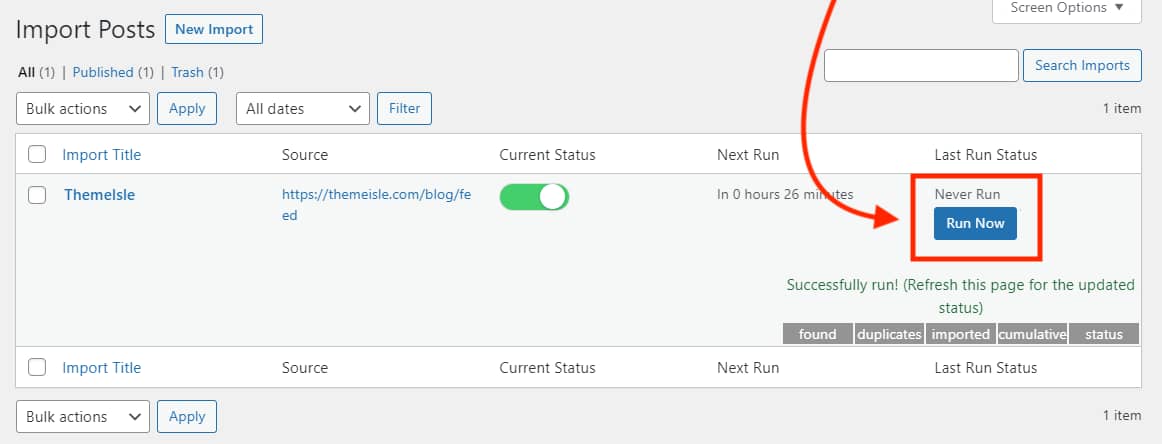
Task: Click 'In 0 hours 26 minutes' text
Action: [x=785, y=194]
